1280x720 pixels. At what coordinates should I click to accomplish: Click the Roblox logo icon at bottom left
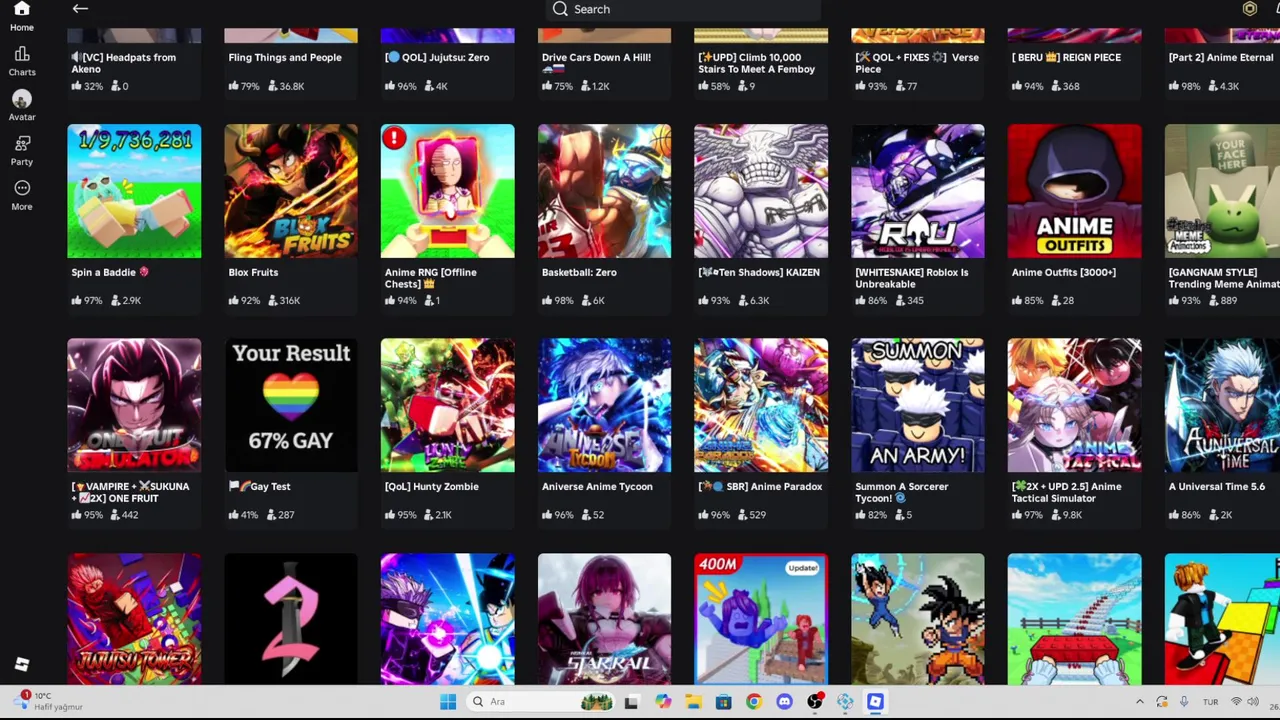tap(22, 664)
